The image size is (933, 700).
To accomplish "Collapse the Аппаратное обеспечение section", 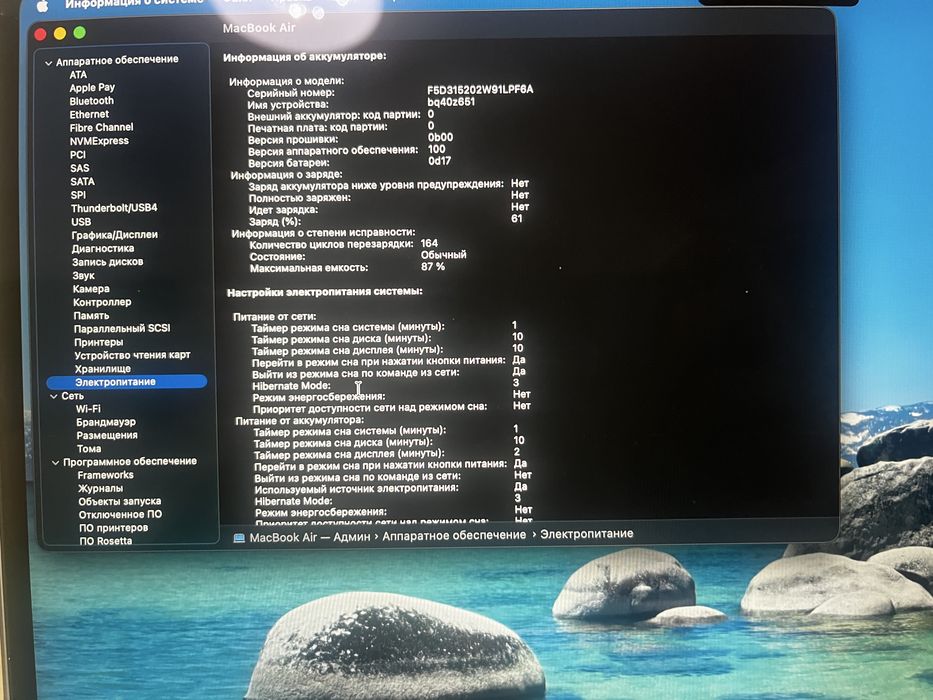I will 49,62.
